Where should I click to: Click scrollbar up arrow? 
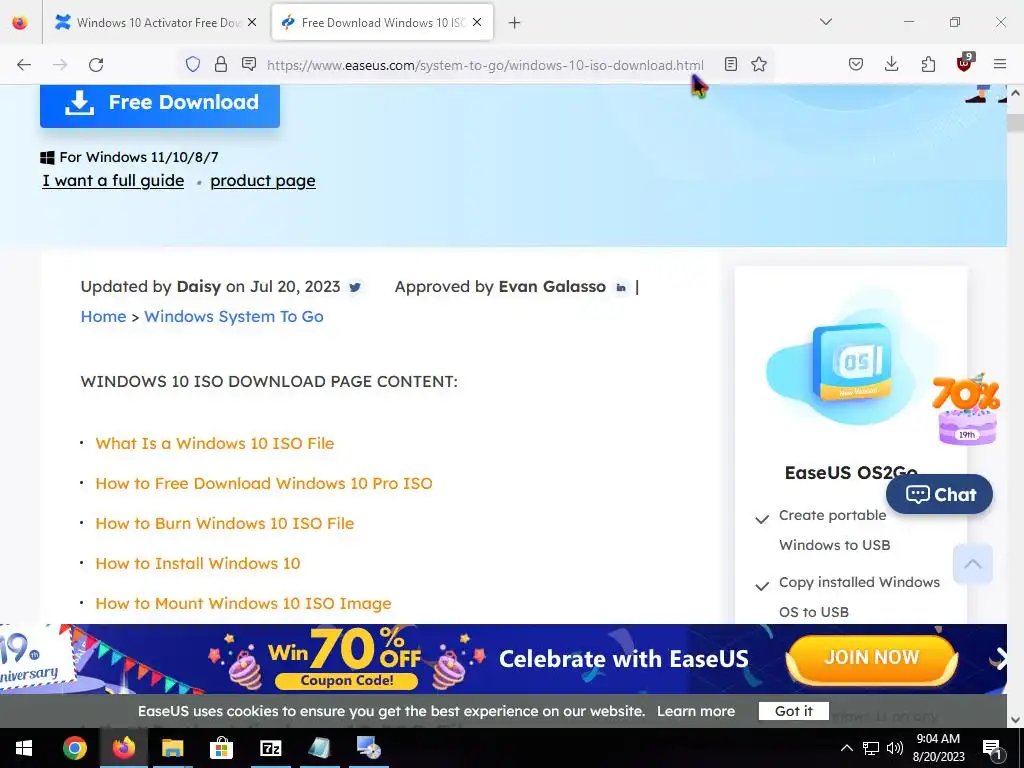[1015, 93]
